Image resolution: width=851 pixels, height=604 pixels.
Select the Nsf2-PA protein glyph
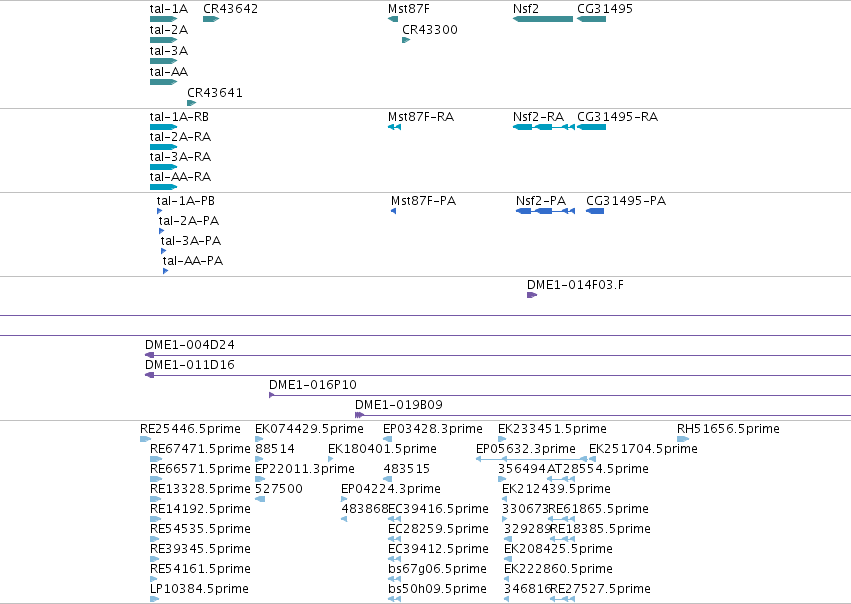[x=545, y=211]
